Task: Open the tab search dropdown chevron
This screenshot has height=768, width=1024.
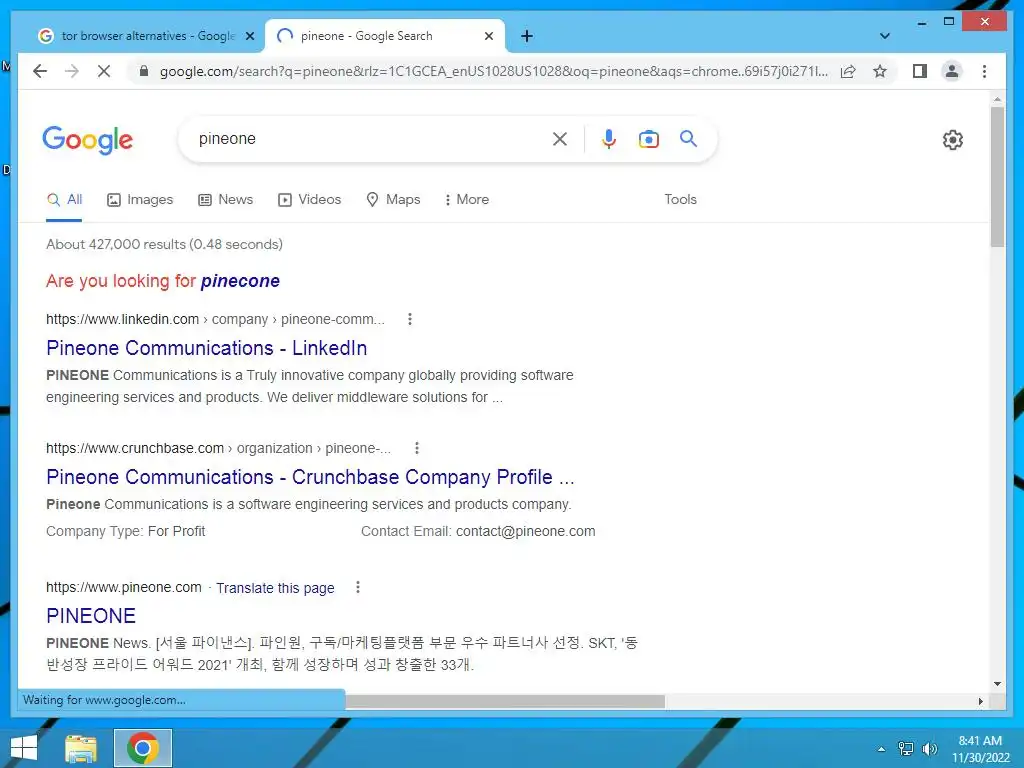Action: [884, 36]
